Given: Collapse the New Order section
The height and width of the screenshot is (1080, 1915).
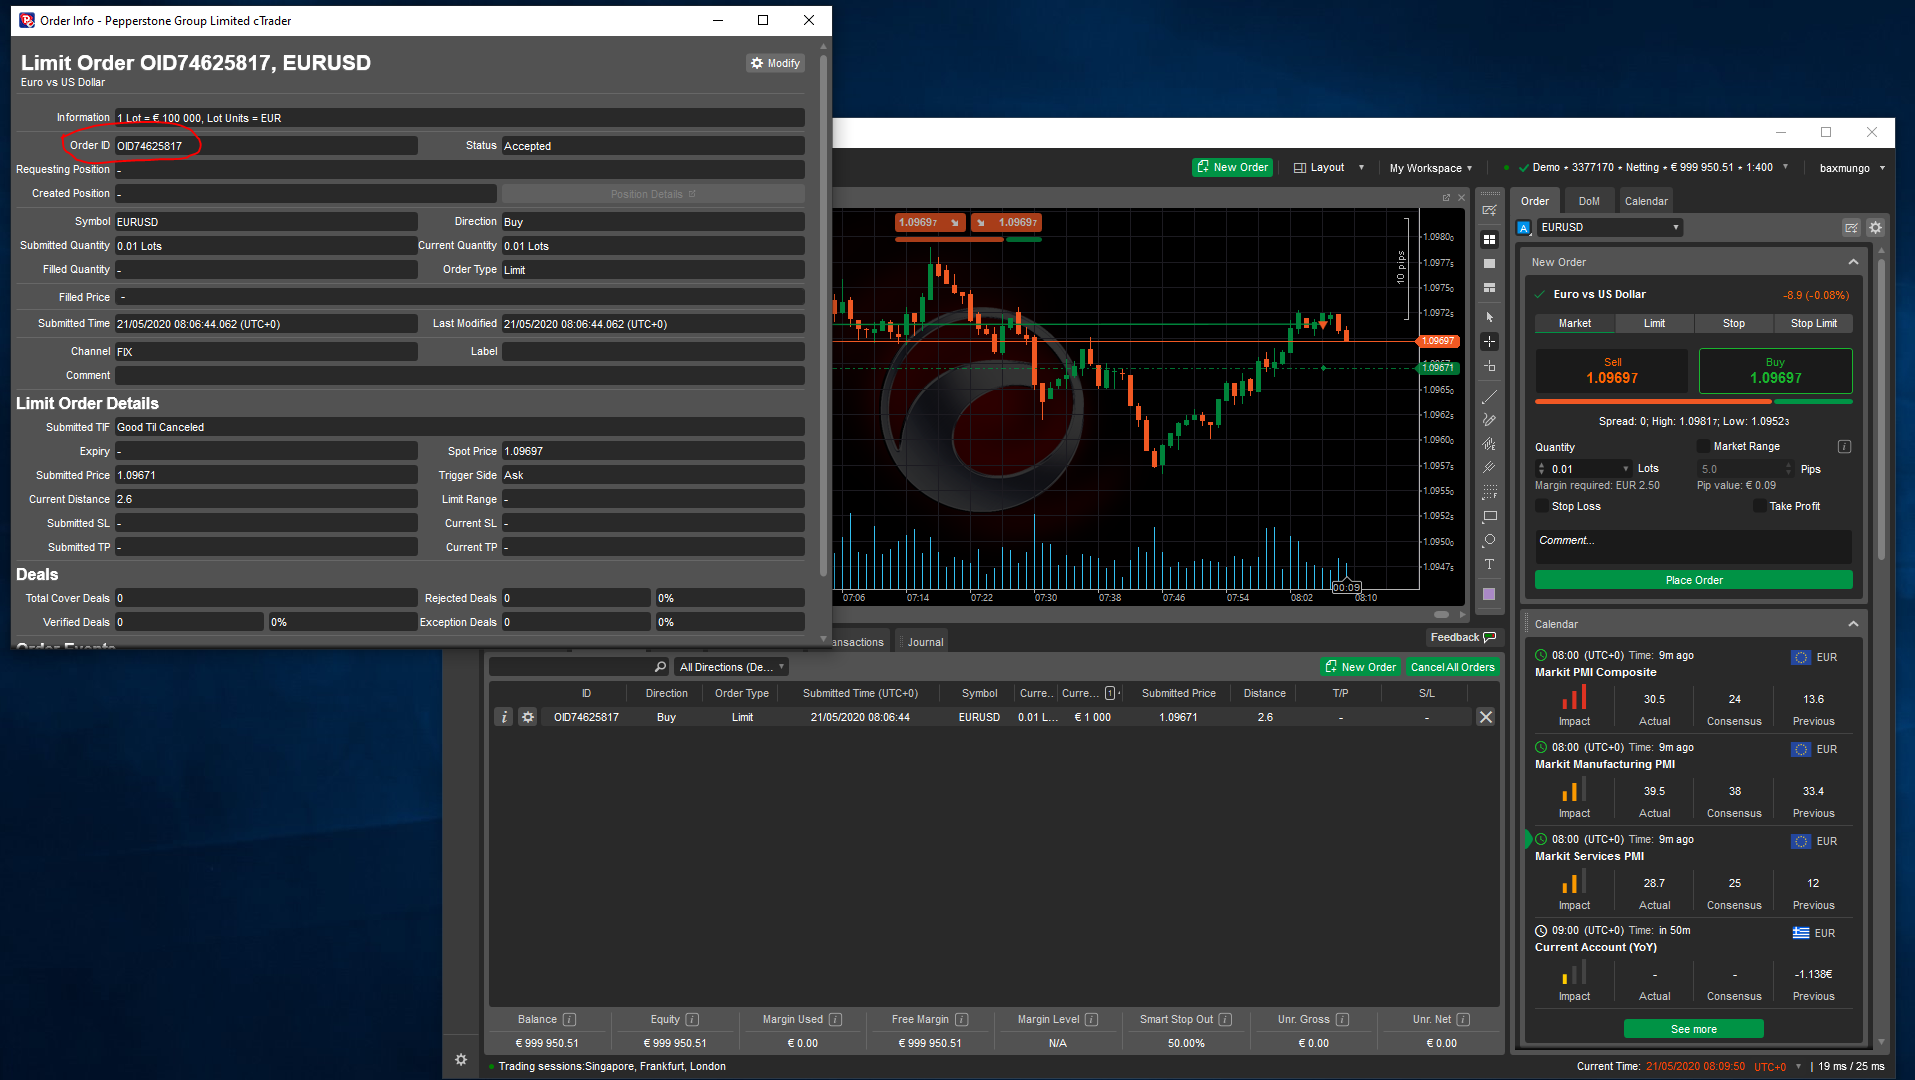Looking at the screenshot, I should [1853, 262].
